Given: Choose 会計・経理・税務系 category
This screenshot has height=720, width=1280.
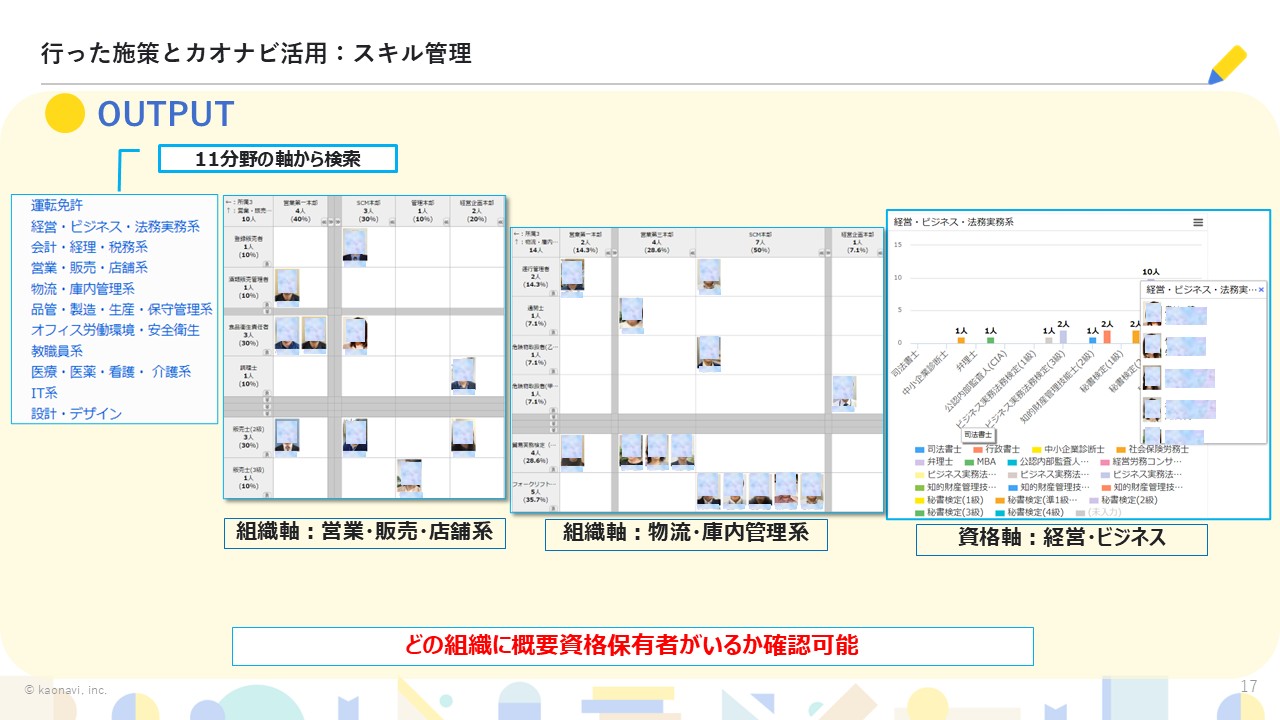Looking at the screenshot, I should coord(89,247).
